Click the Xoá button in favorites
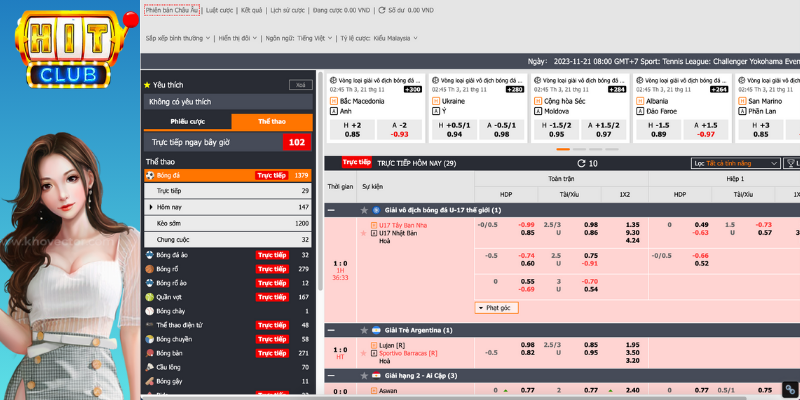This screenshot has width=800, height=400. (298, 85)
